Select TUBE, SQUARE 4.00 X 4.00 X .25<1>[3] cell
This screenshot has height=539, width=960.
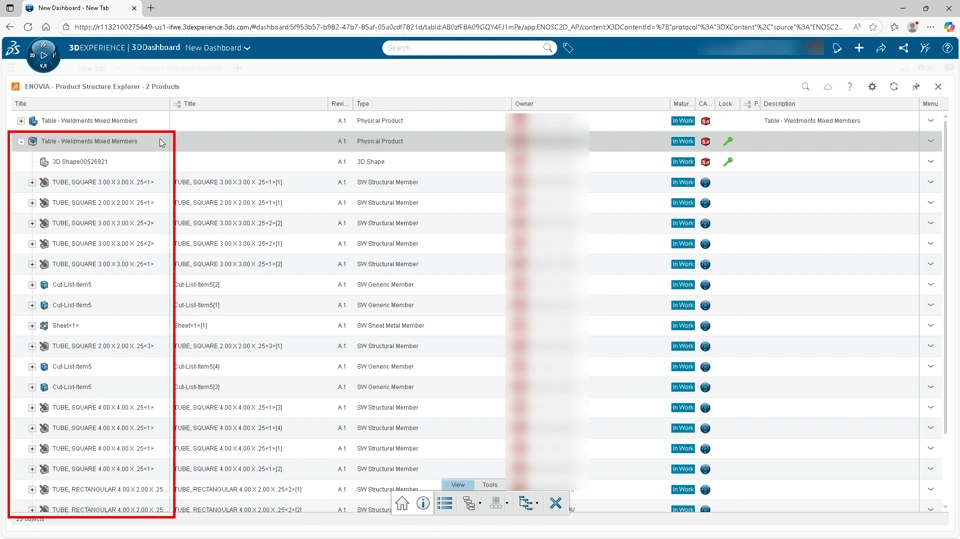pyautogui.click(x=228, y=407)
